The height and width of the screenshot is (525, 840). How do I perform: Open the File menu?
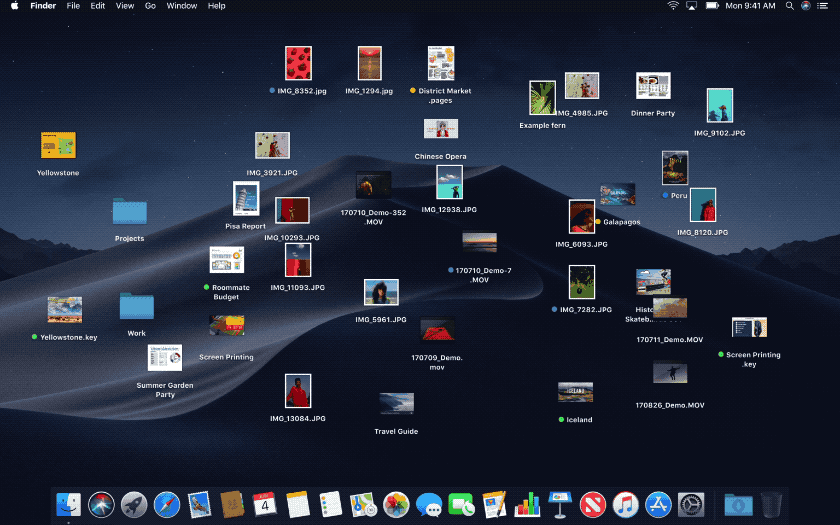point(73,6)
